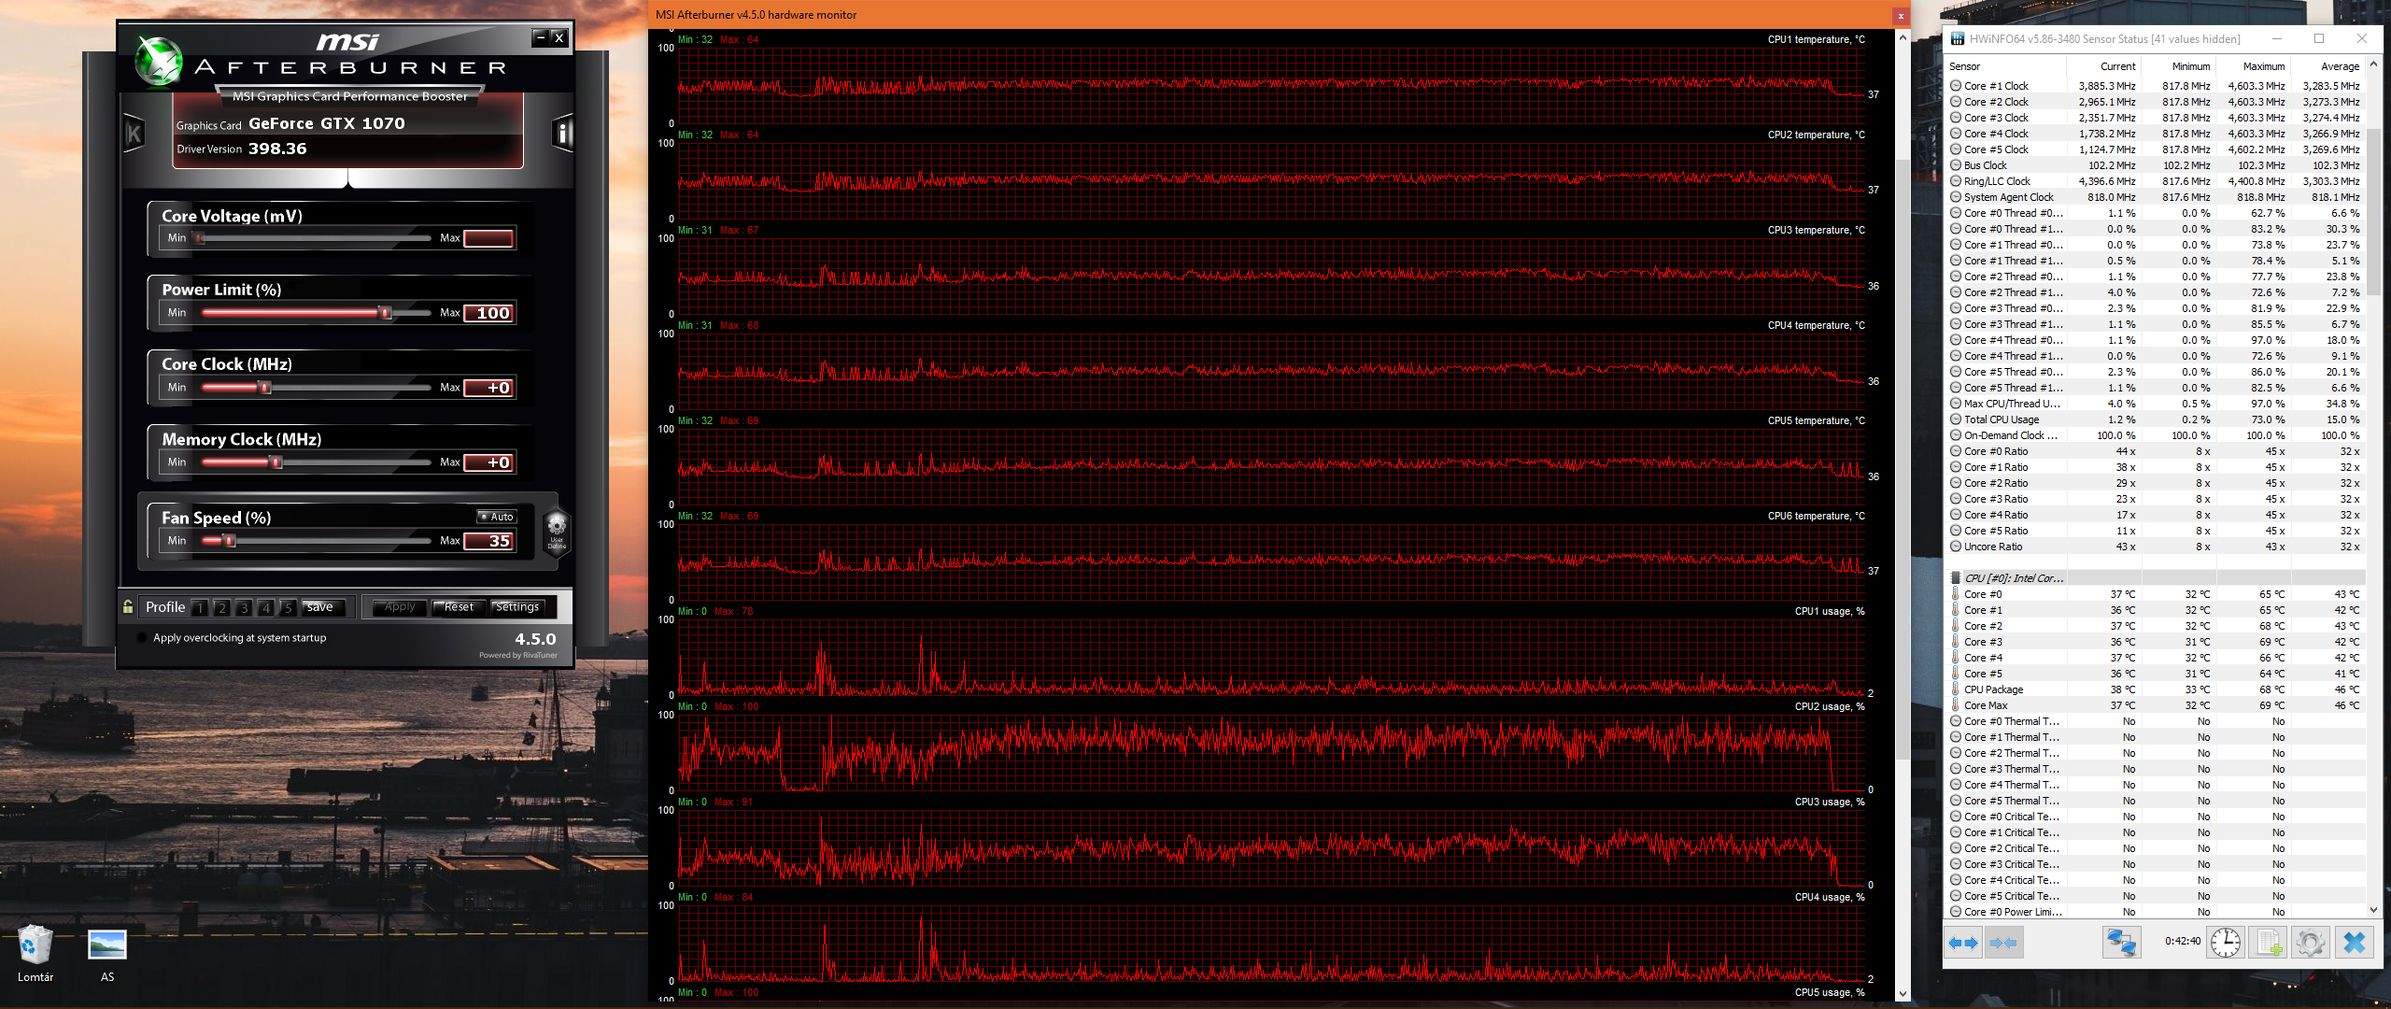Click CPU Package thermometer icon
This screenshot has height=1009, width=2391.
click(1956, 689)
